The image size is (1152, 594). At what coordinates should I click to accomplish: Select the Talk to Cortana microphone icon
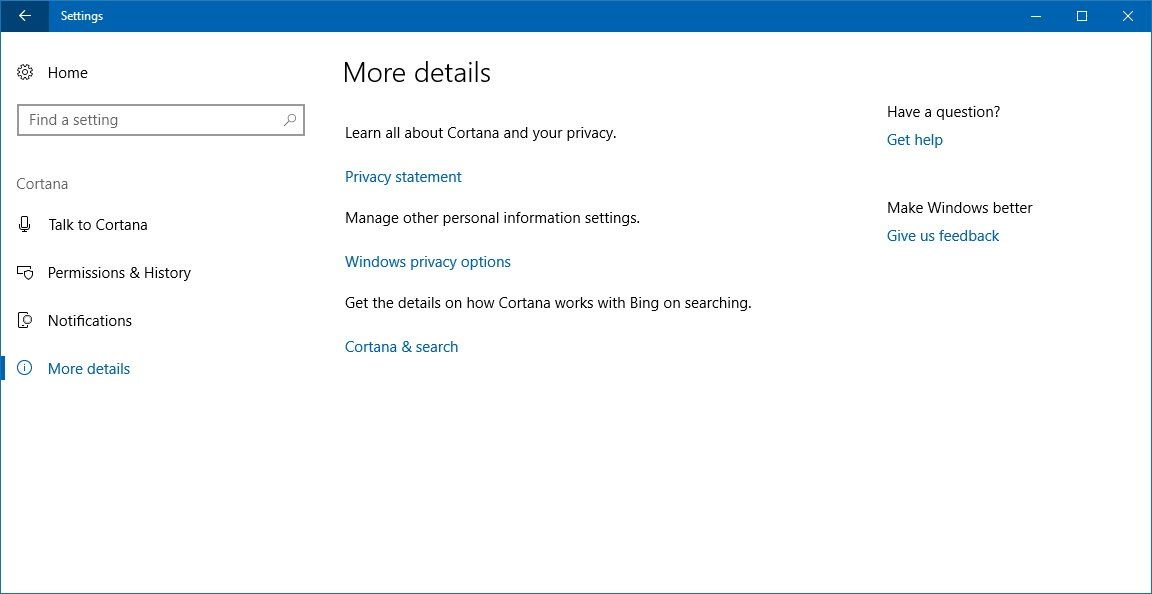pyautogui.click(x=24, y=224)
